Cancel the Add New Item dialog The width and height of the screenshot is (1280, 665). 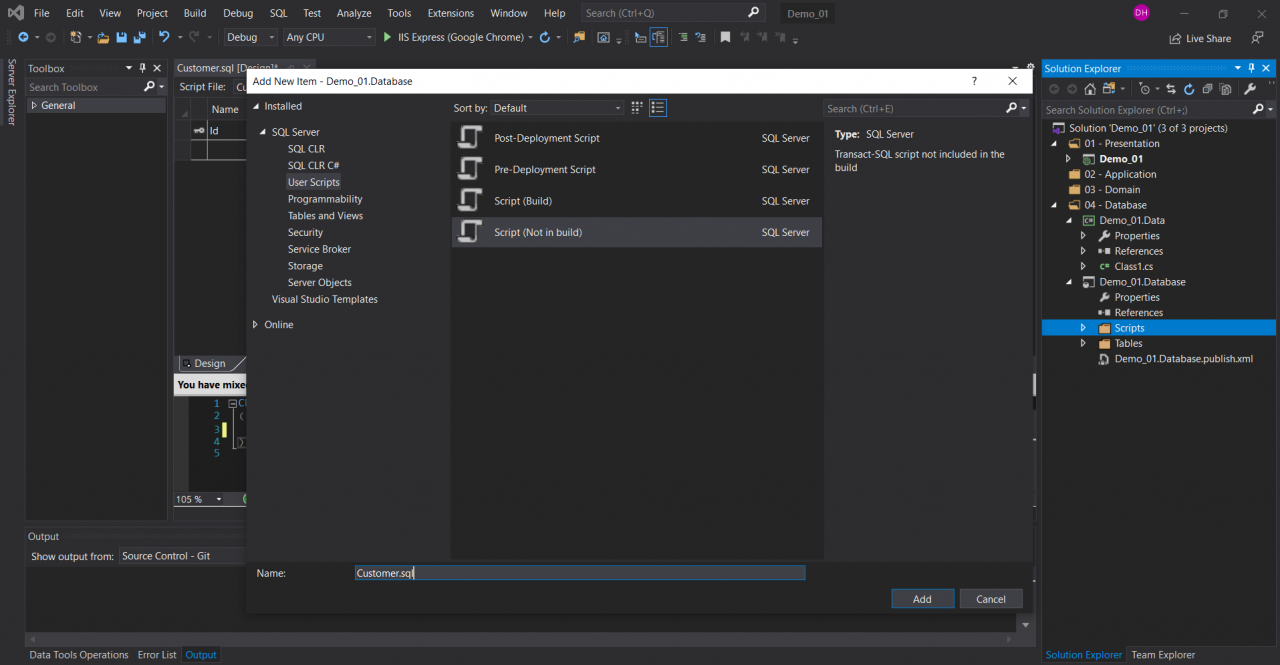click(x=990, y=598)
